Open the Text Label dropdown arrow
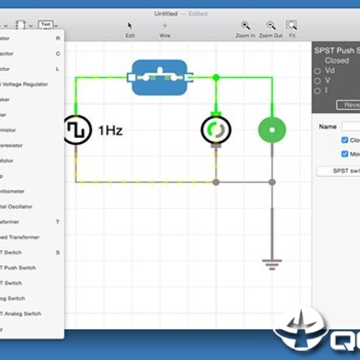Viewport: 360px width, 360px height. pos(56,26)
